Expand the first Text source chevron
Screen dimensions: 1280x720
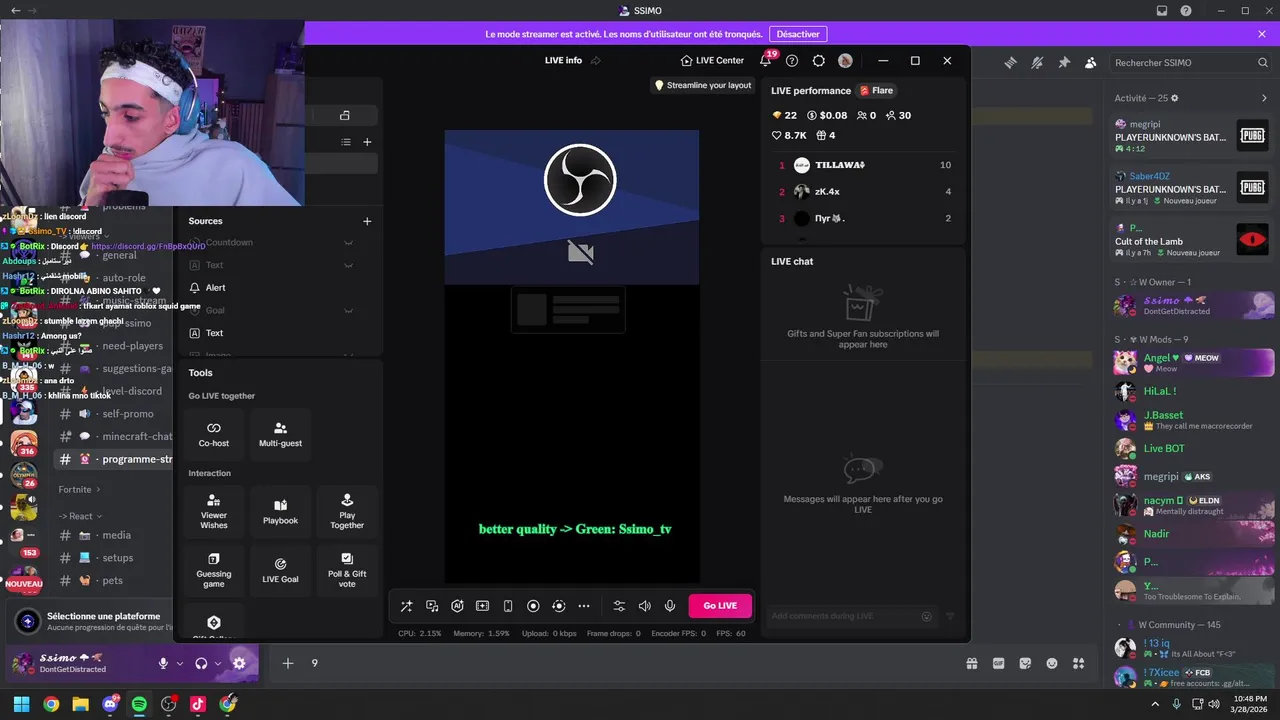coord(349,266)
